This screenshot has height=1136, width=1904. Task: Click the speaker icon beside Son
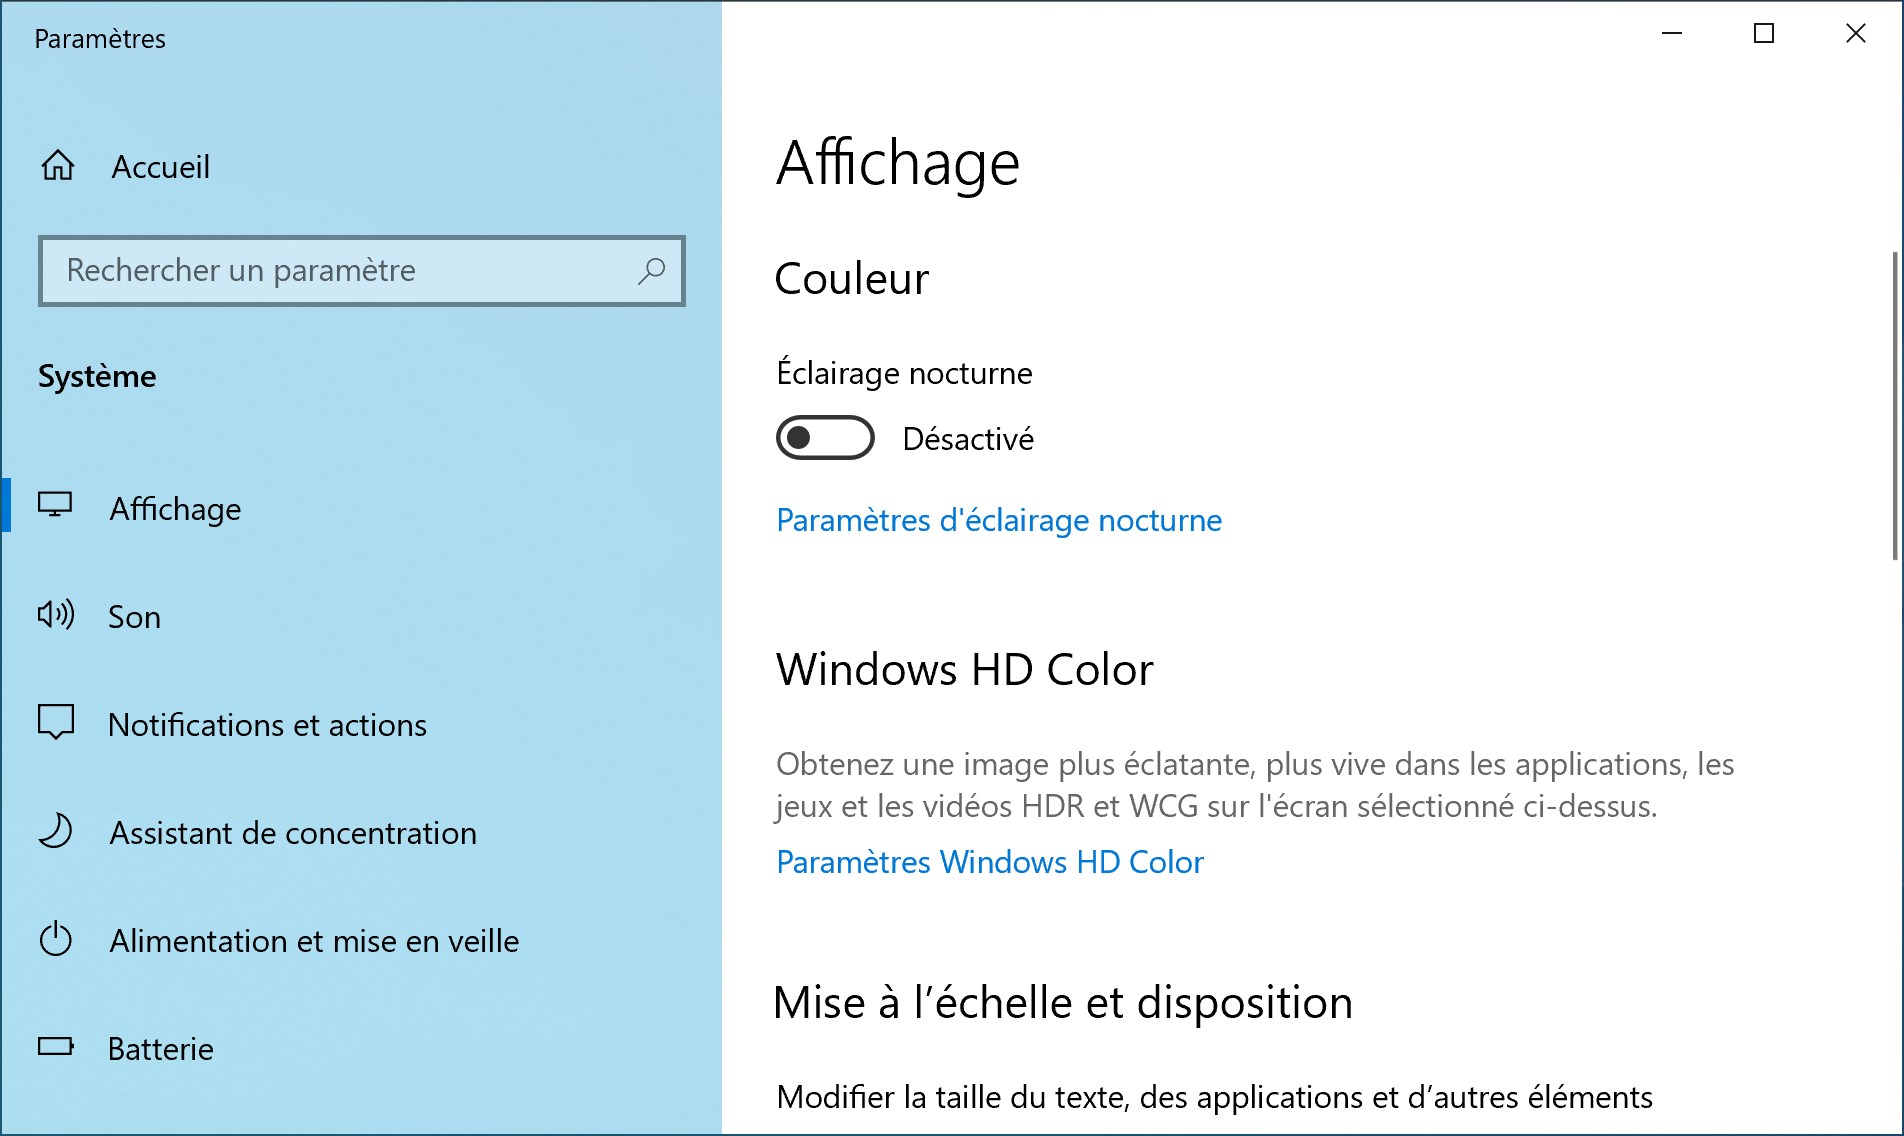click(56, 614)
